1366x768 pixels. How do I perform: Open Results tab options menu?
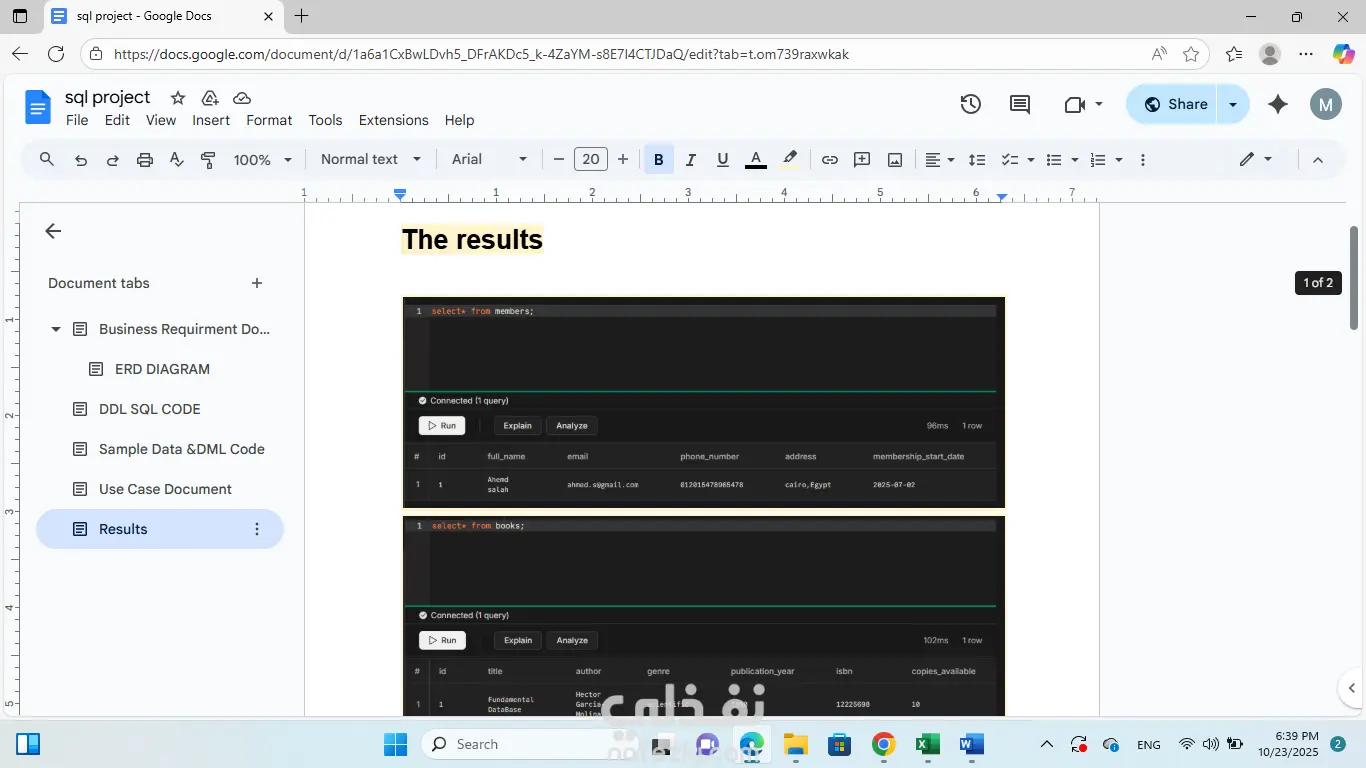(x=257, y=529)
